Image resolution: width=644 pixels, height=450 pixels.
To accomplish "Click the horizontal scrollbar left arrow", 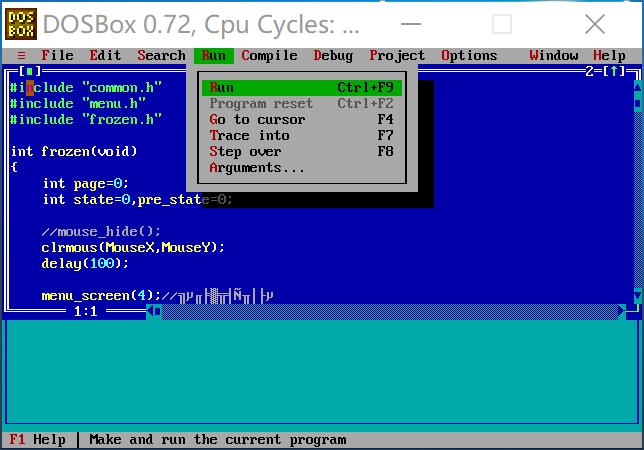I will [150, 311].
